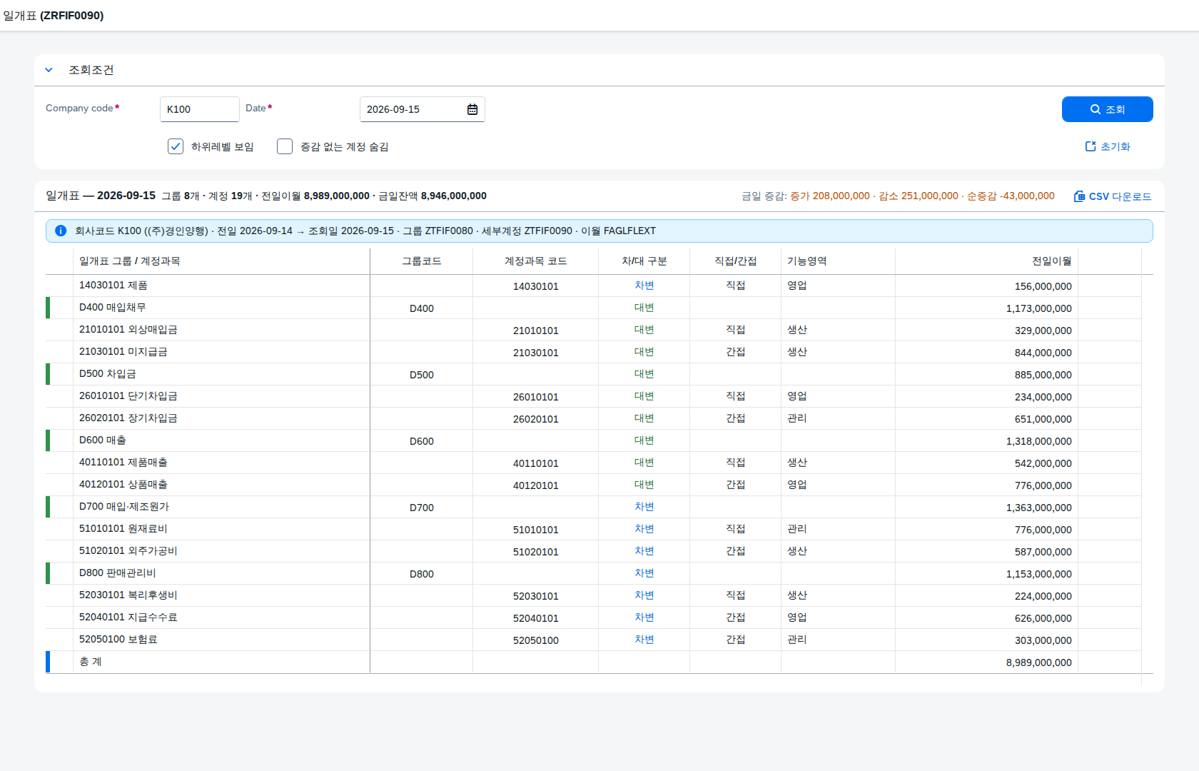Viewport: 1199px width, 771px height.
Task: Click the 51020101 외주가공비 account
Action: [128, 551]
